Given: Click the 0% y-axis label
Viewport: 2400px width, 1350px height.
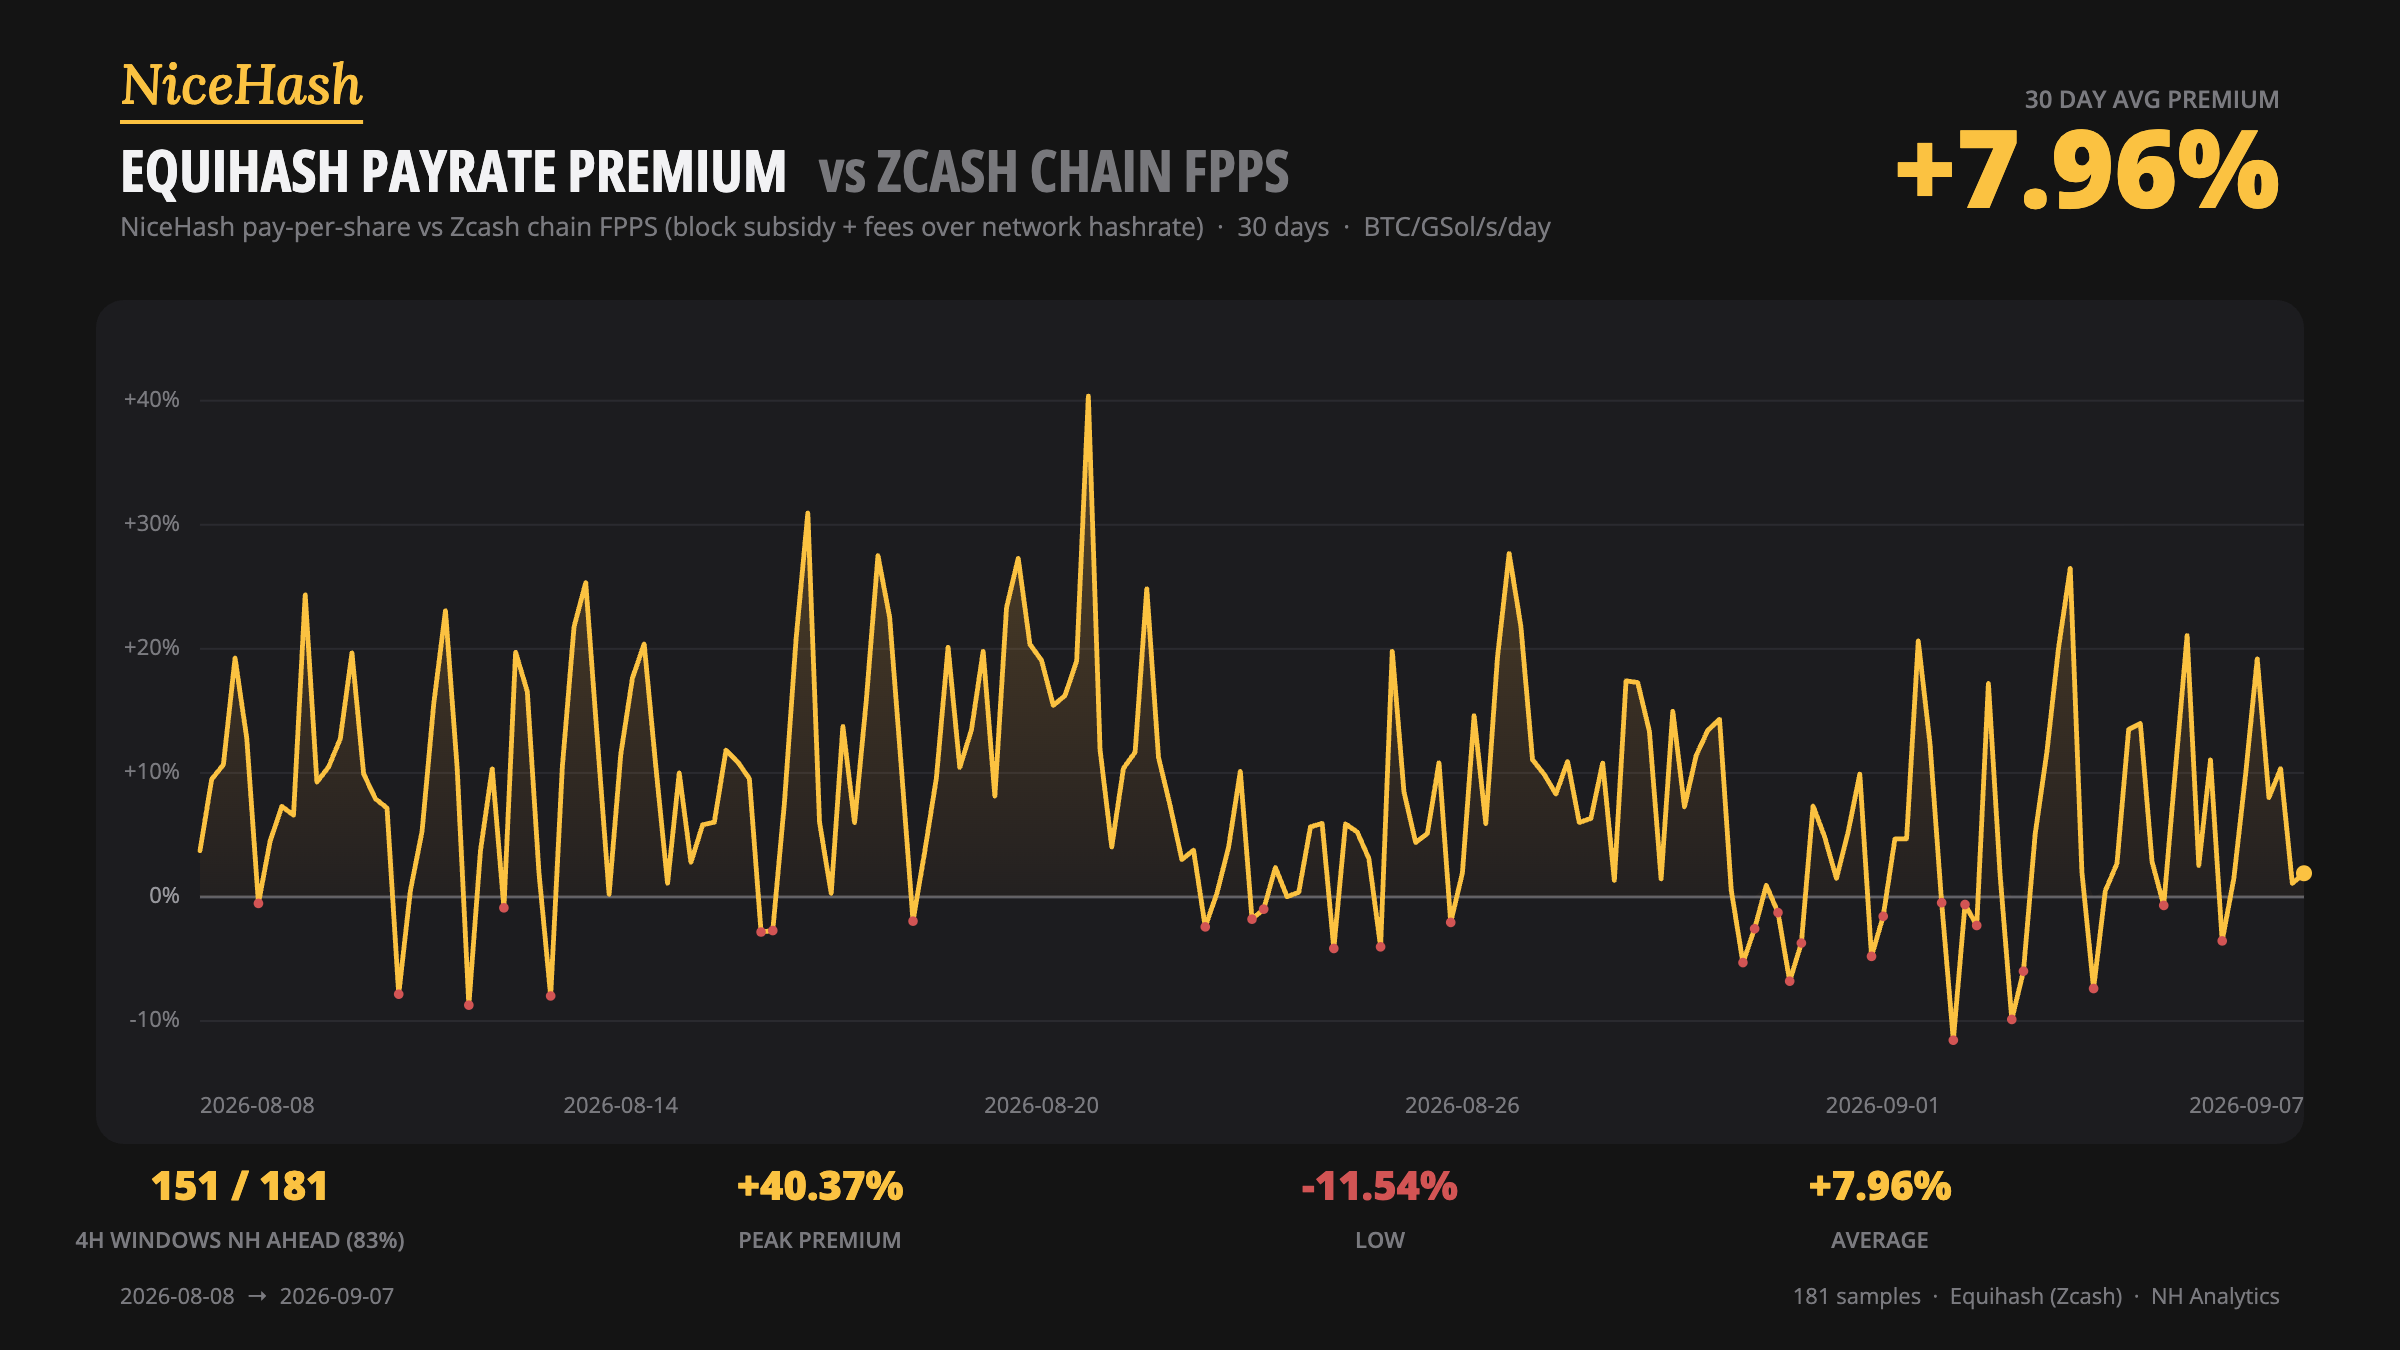Looking at the screenshot, I should click(164, 896).
